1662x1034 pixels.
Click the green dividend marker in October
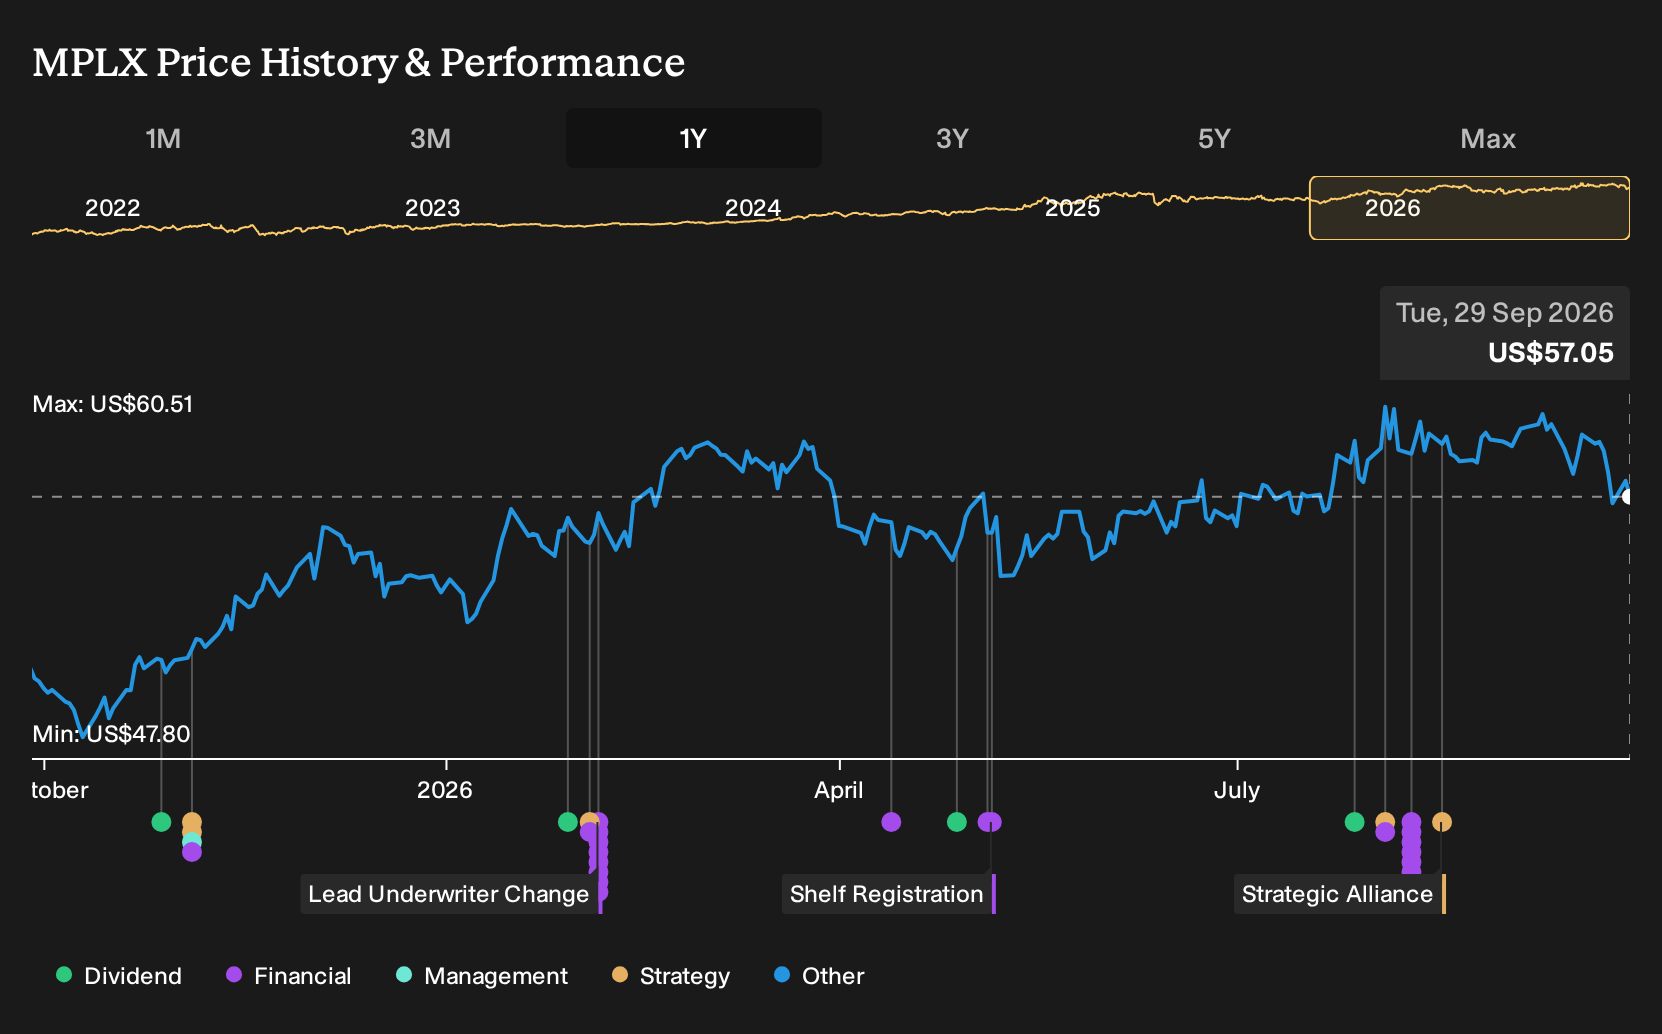[x=161, y=822]
